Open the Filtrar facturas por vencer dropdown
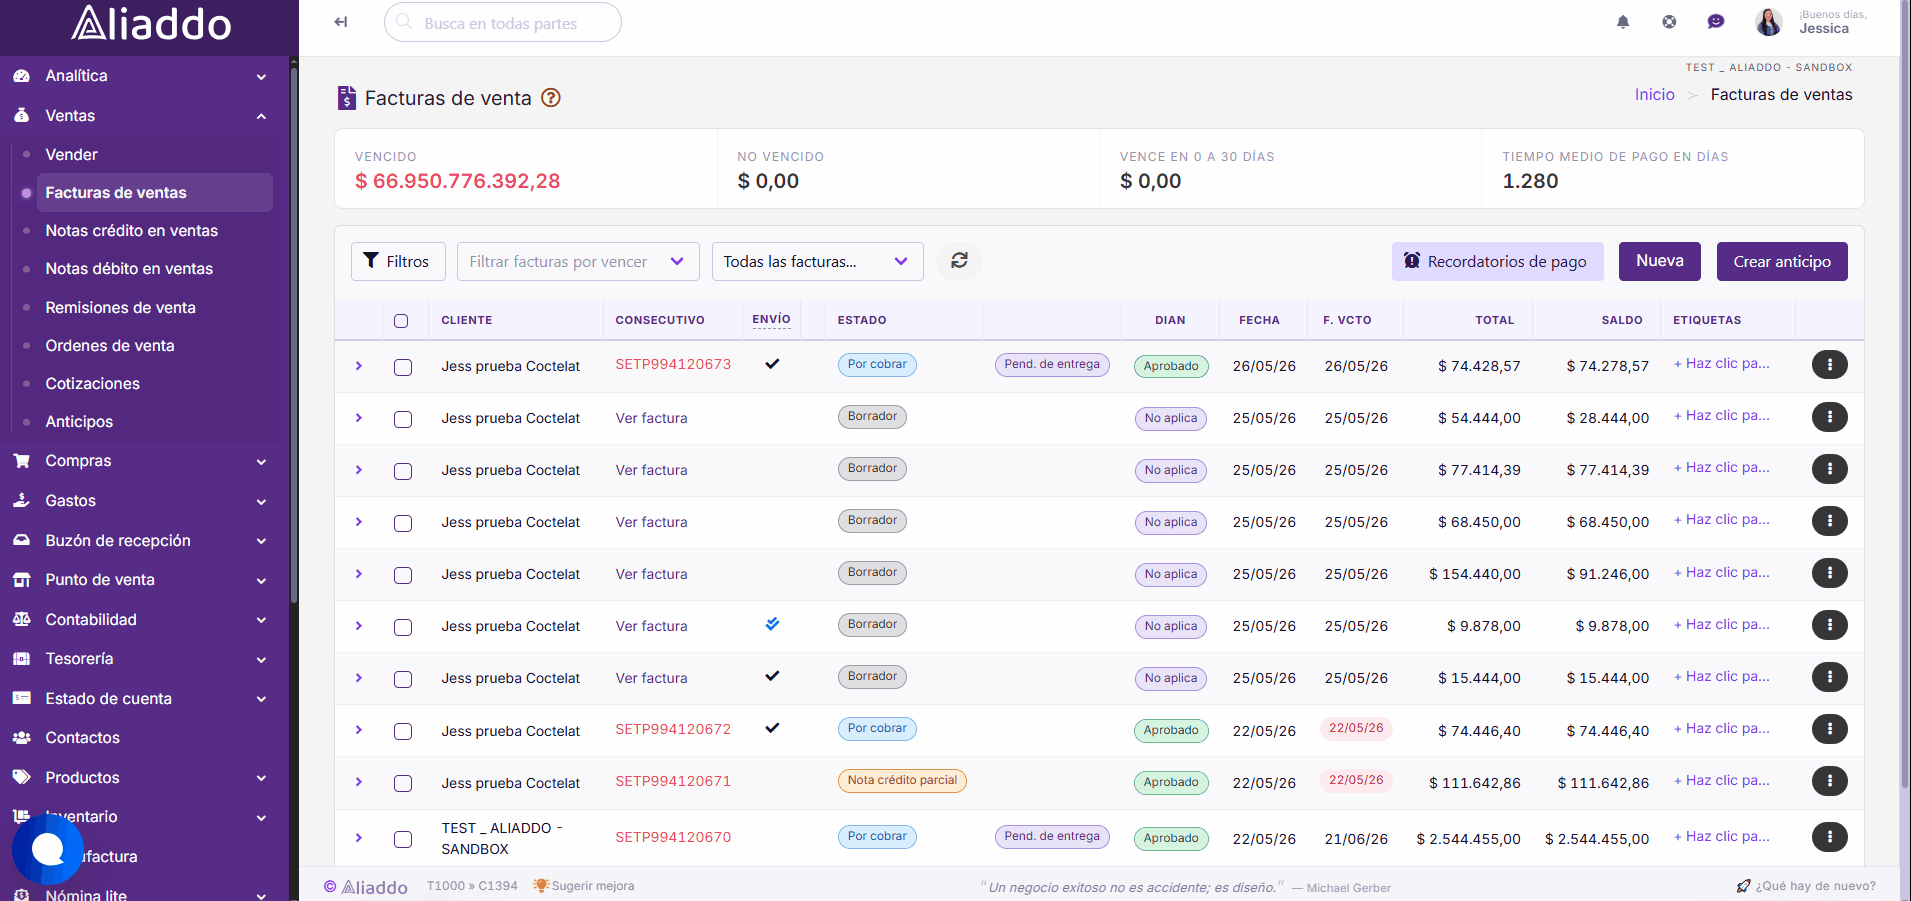Viewport: 1911px width, 901px height. tap(578, 262)
